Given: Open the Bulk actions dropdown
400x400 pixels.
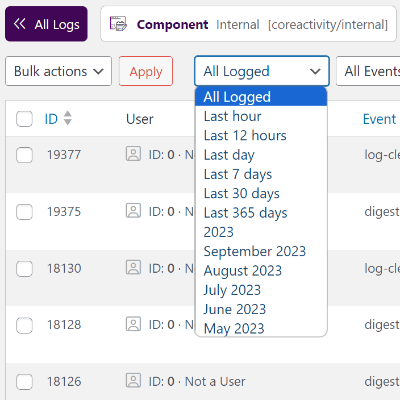Looking at the screenshot, I should click(58, 71).
